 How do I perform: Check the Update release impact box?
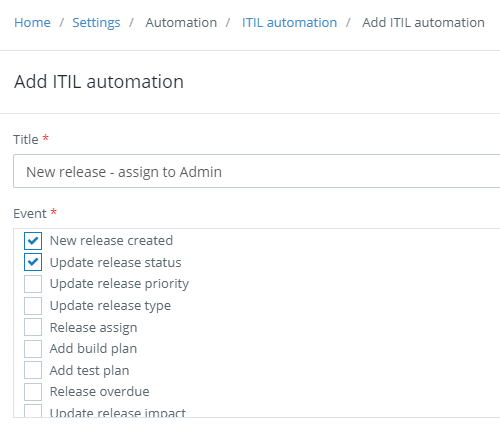click(x=33, y=411)
